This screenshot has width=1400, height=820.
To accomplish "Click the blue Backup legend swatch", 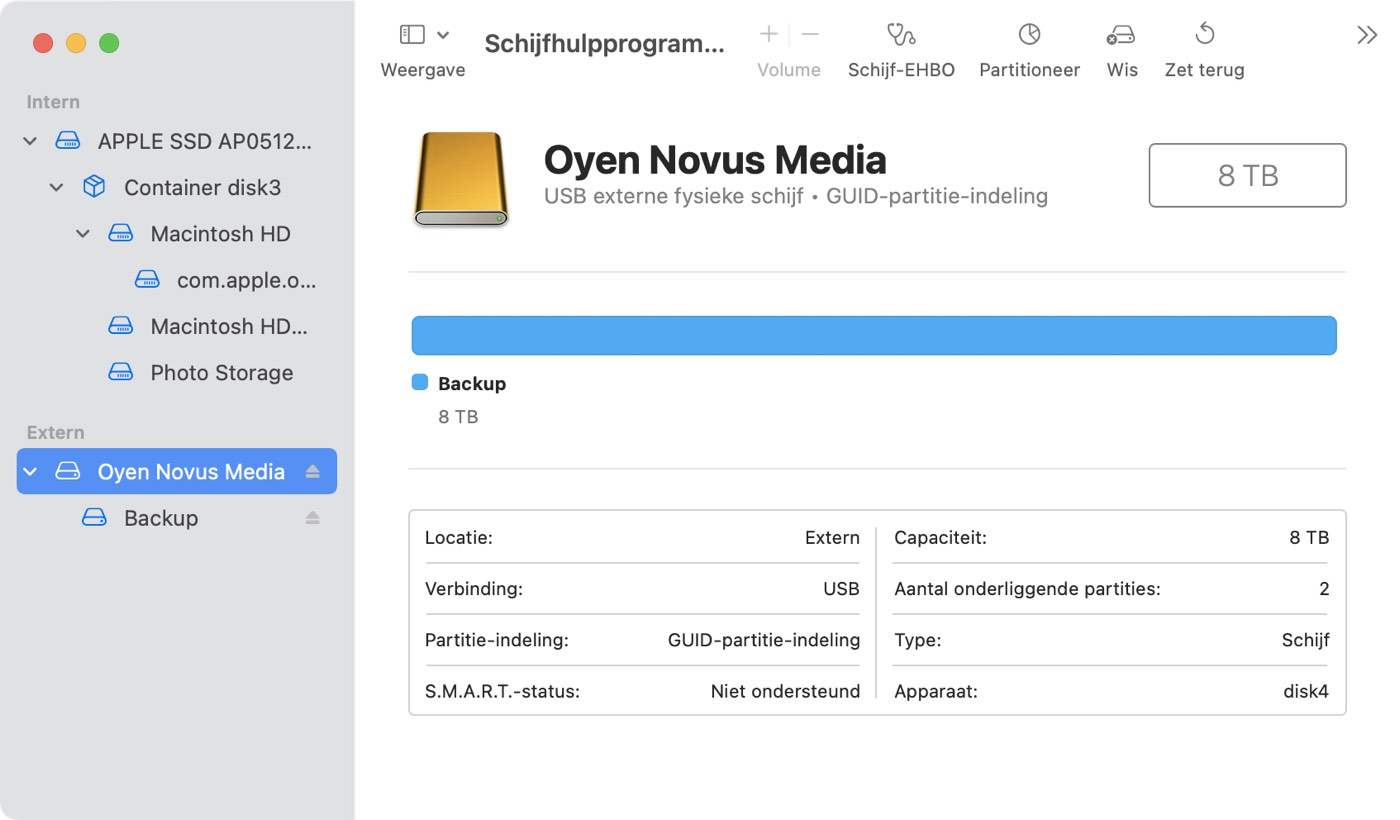I will click(x=420, y=382).
